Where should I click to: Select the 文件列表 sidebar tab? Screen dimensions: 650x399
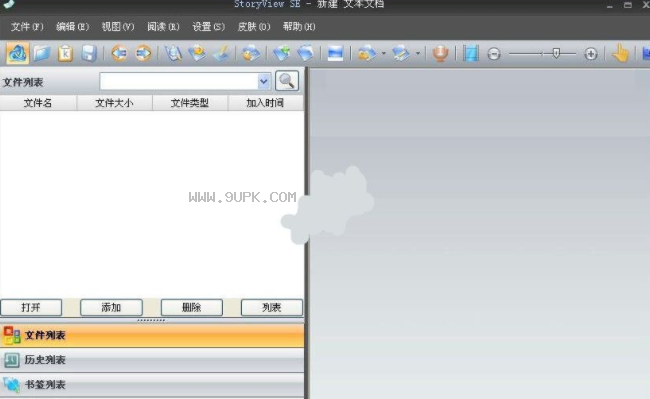[x=152, y=335]
